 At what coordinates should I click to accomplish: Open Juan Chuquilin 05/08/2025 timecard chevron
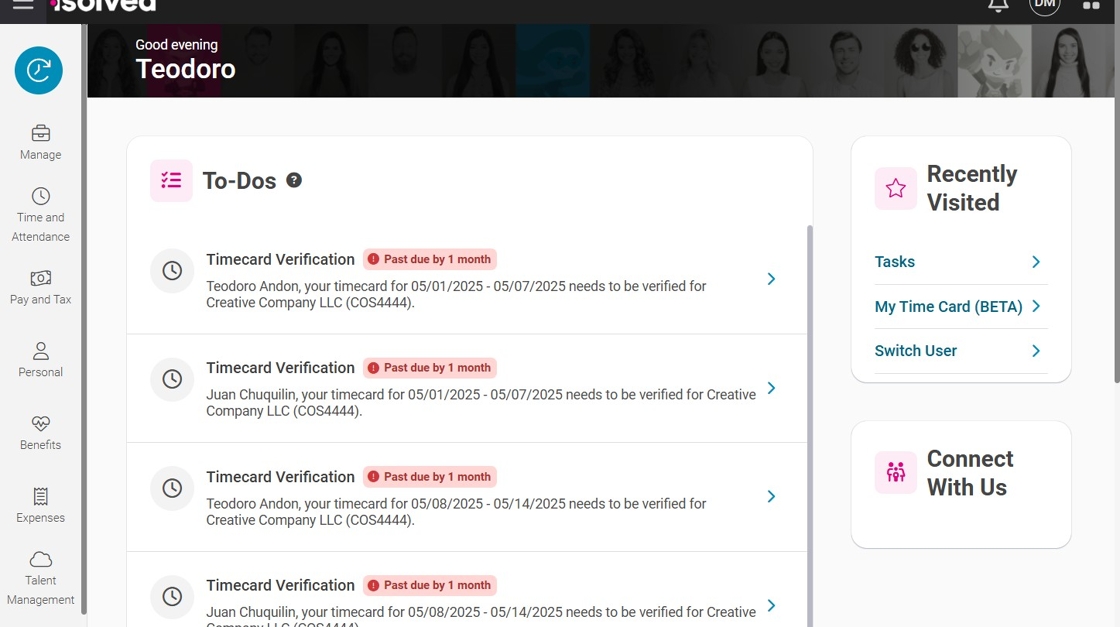point(771,606)
